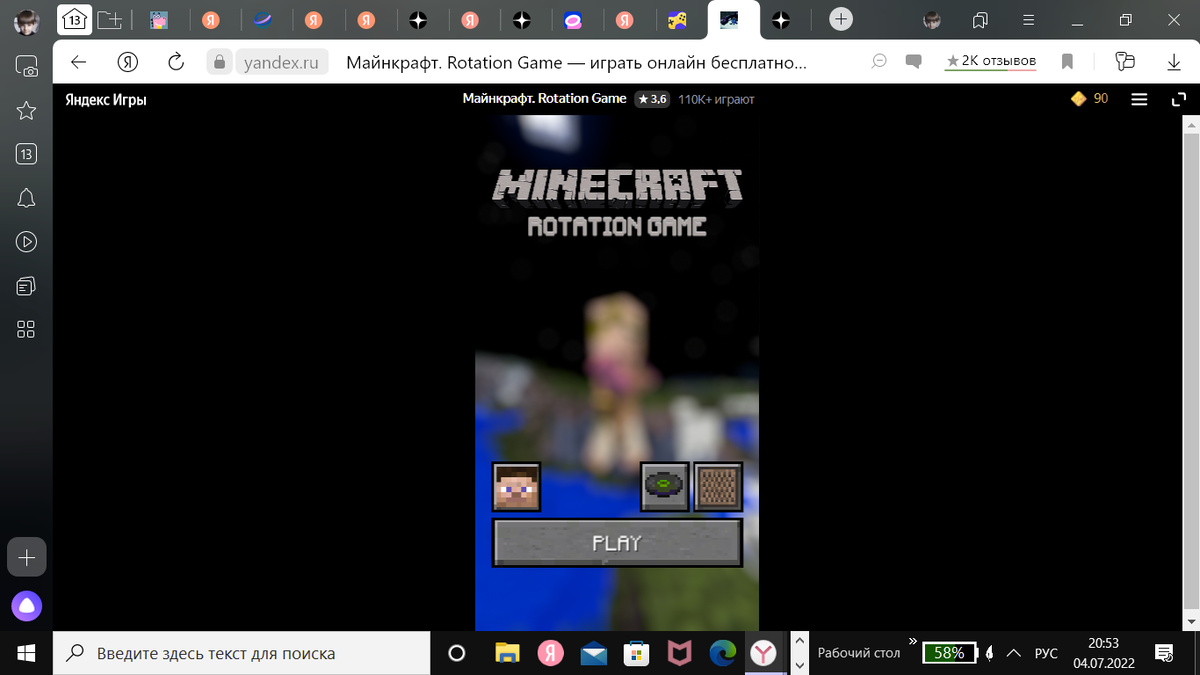Show hidden system tray icons
The width and height of the screenshot is (1200, 675).
[1014, 653]
